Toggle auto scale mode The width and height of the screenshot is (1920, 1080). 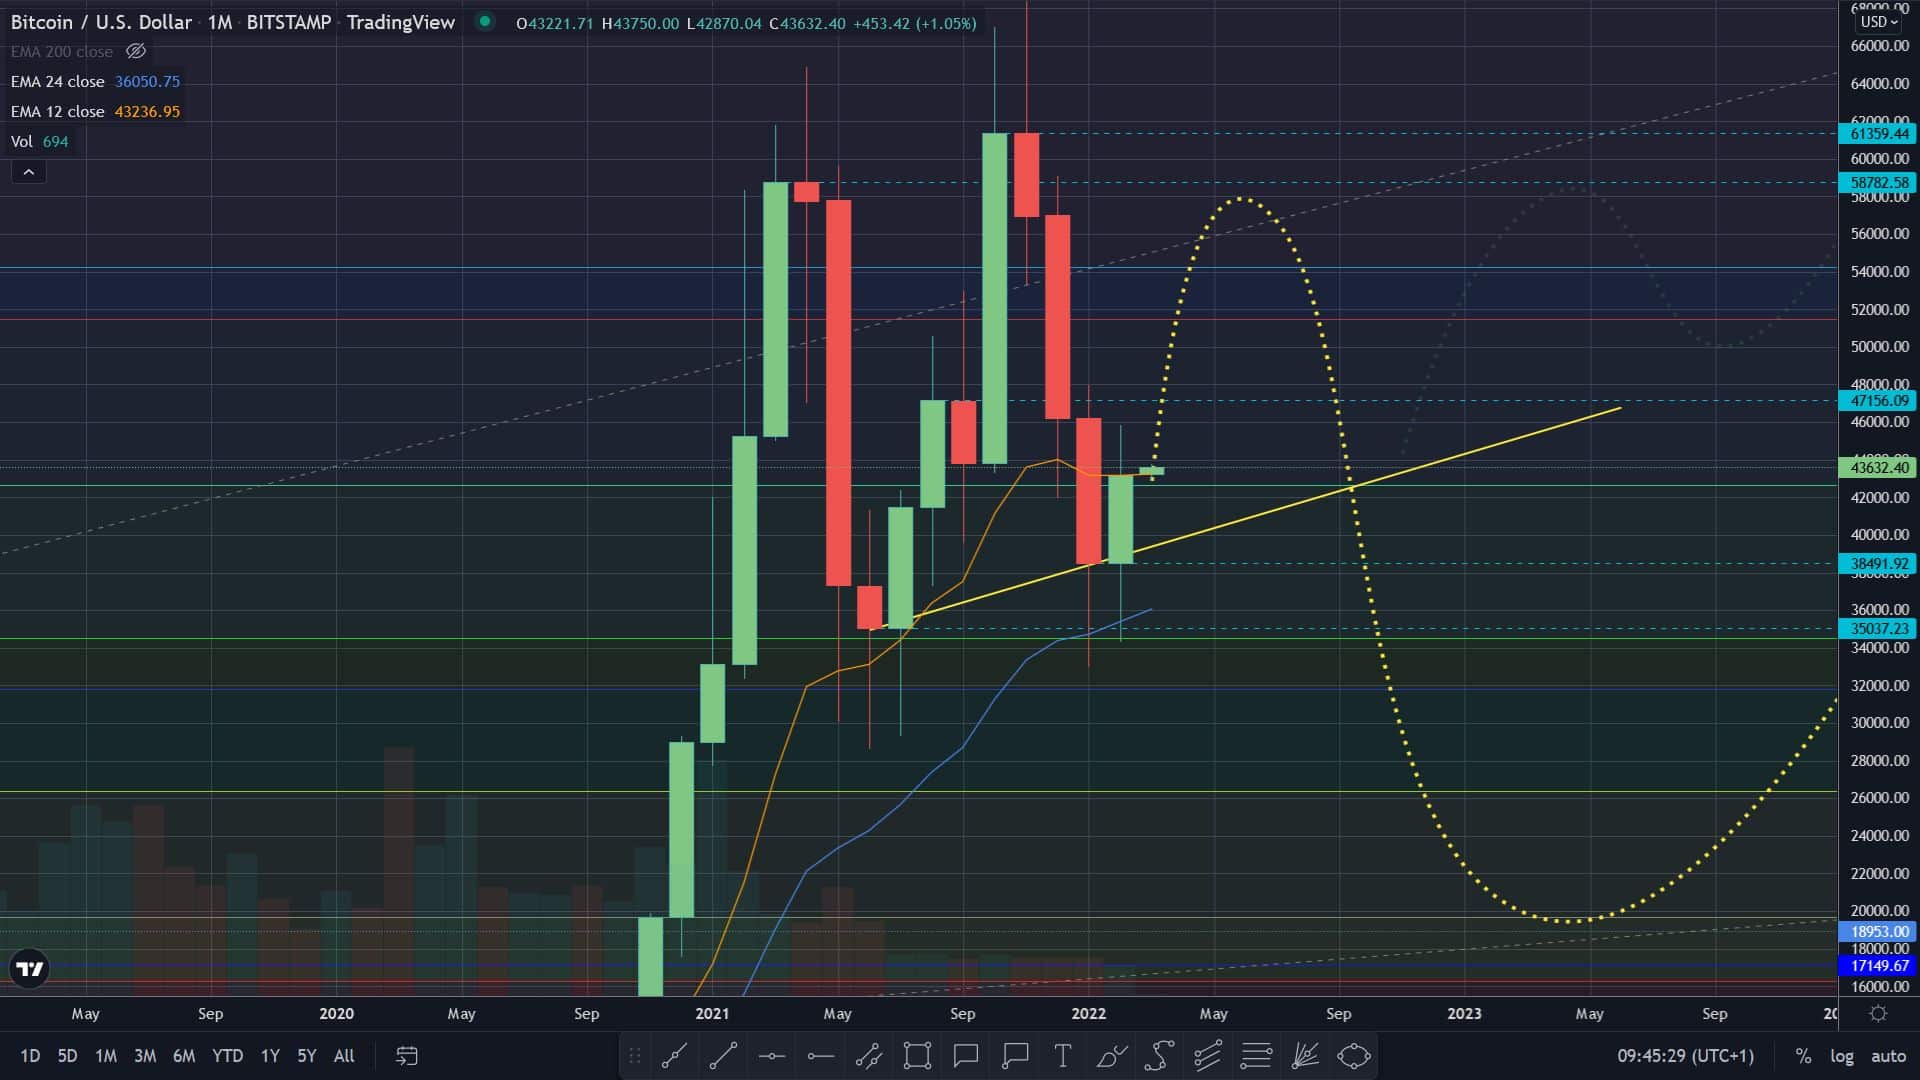(1888, 1056)
